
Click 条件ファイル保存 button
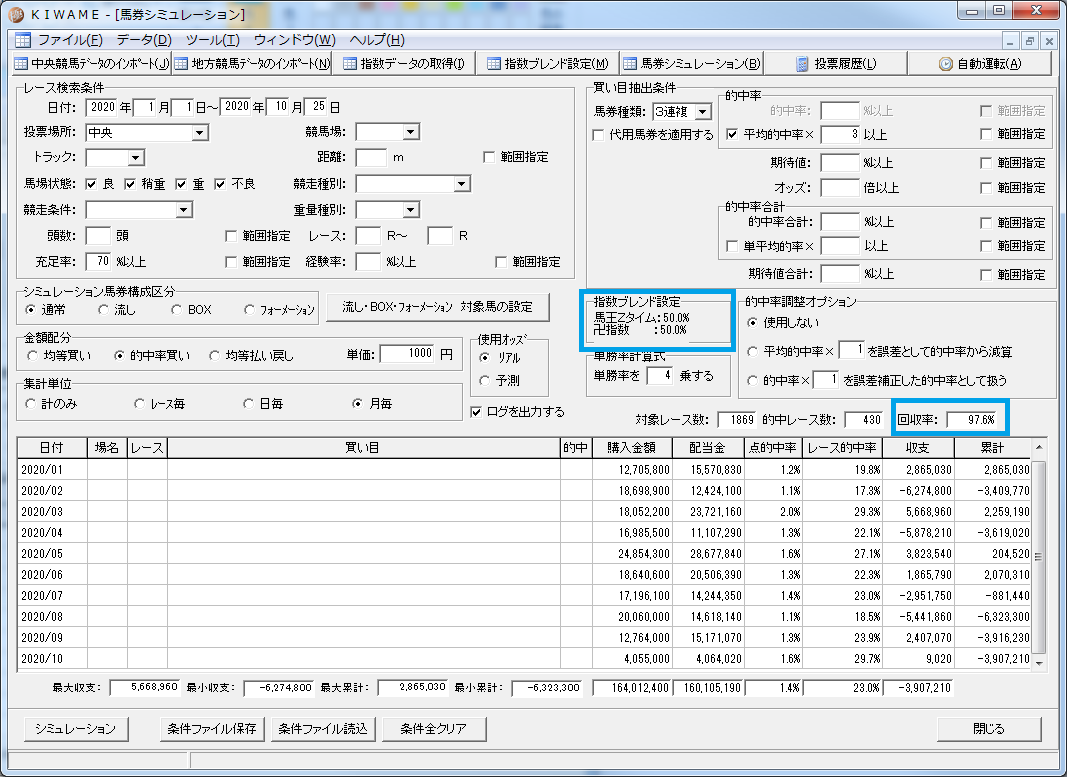pos(212,729)
